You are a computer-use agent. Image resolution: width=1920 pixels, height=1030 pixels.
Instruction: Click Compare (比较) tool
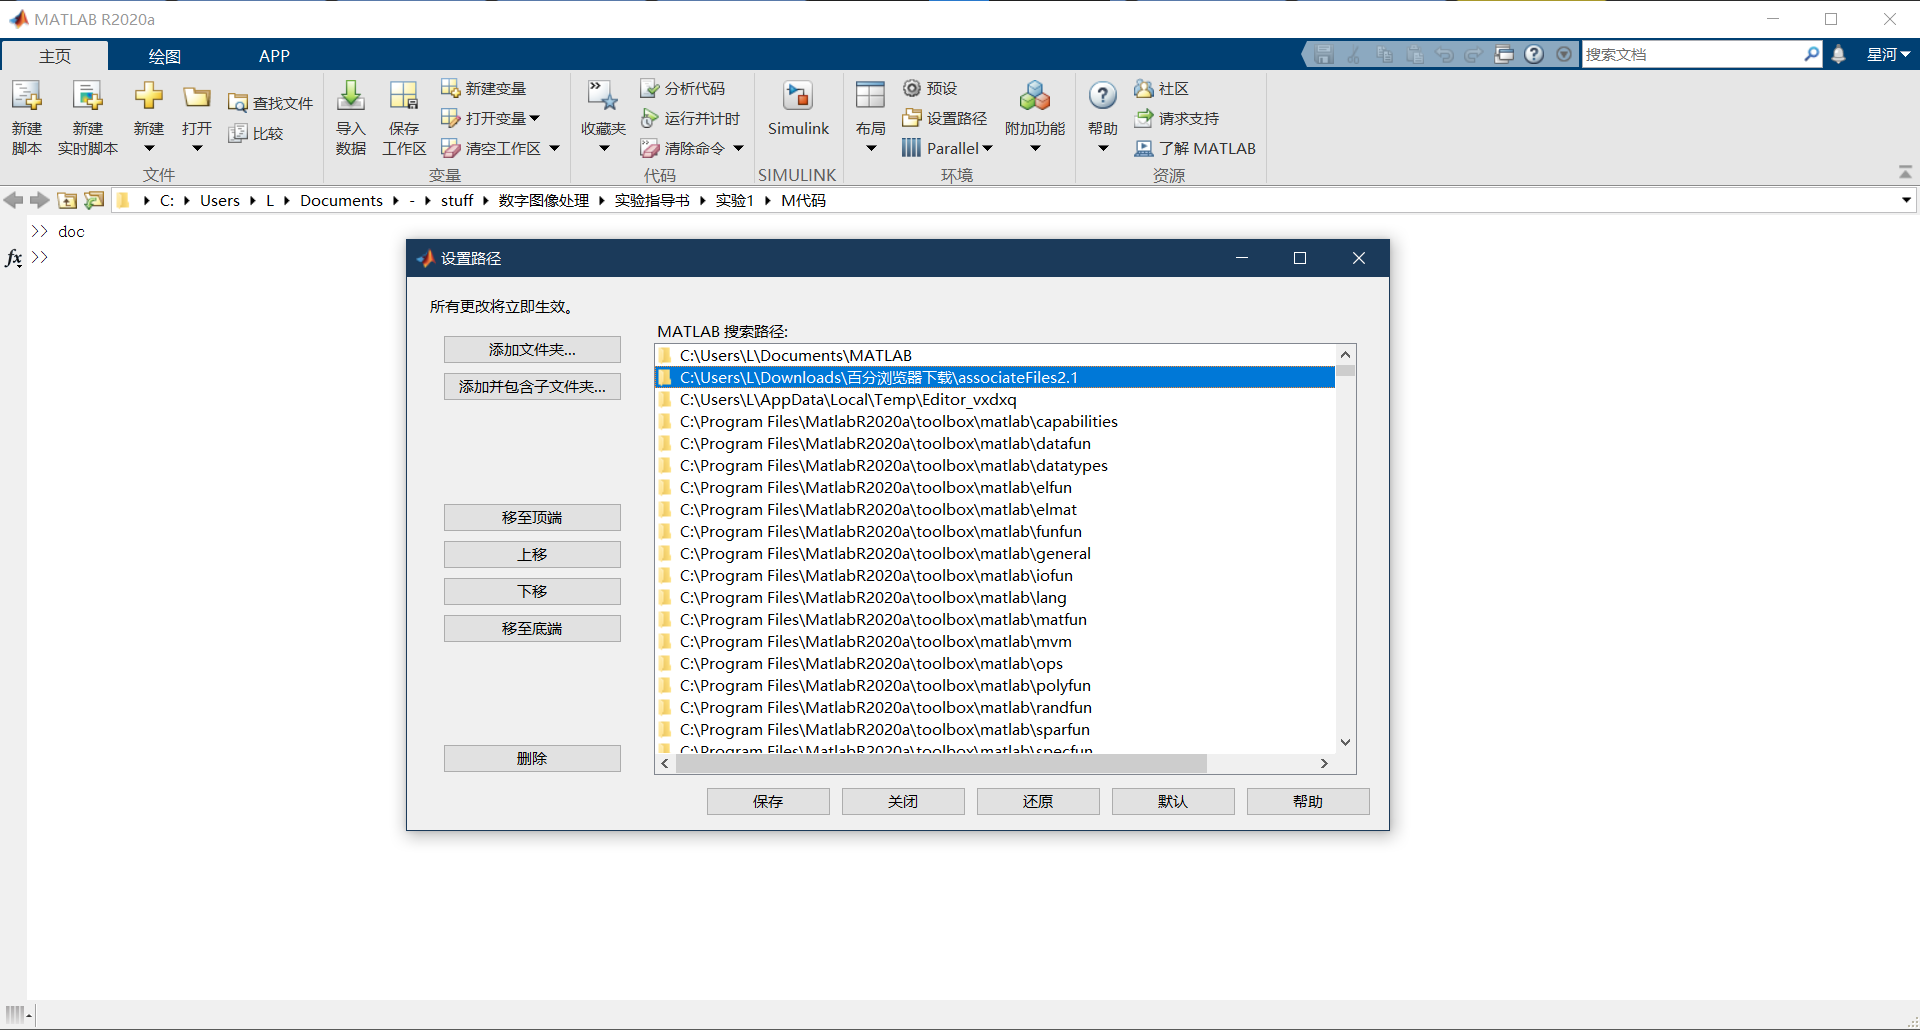[x=256, y=133]
